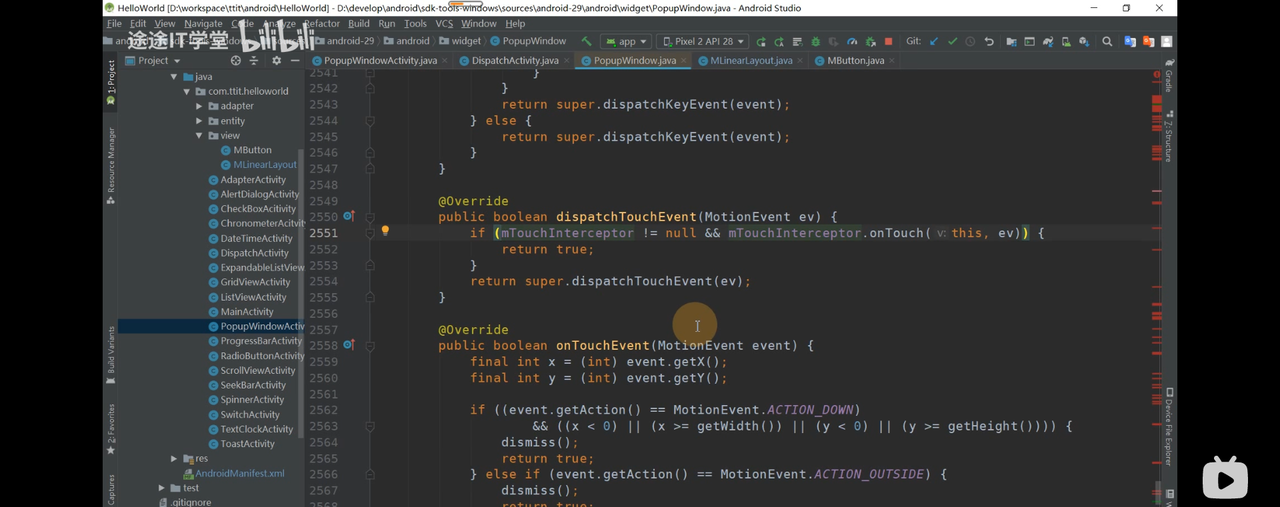Click the lightbulb intention icon on line 2551
1280x507 pixels.
coord(385,232)
